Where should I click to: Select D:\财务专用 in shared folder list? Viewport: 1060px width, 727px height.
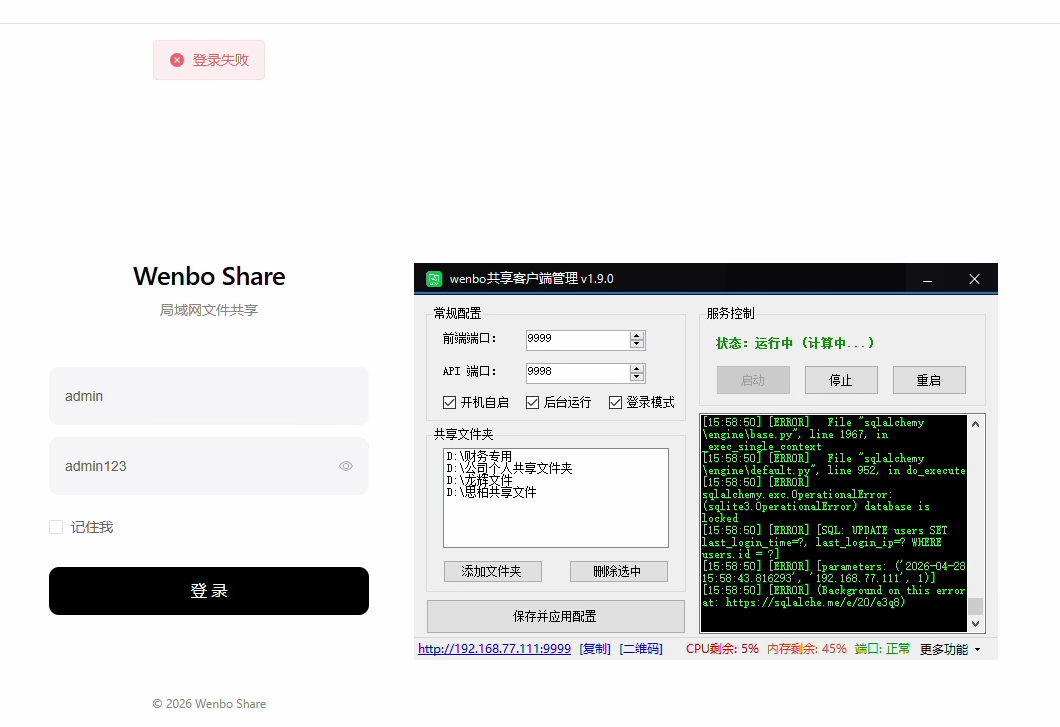(479, 457)
